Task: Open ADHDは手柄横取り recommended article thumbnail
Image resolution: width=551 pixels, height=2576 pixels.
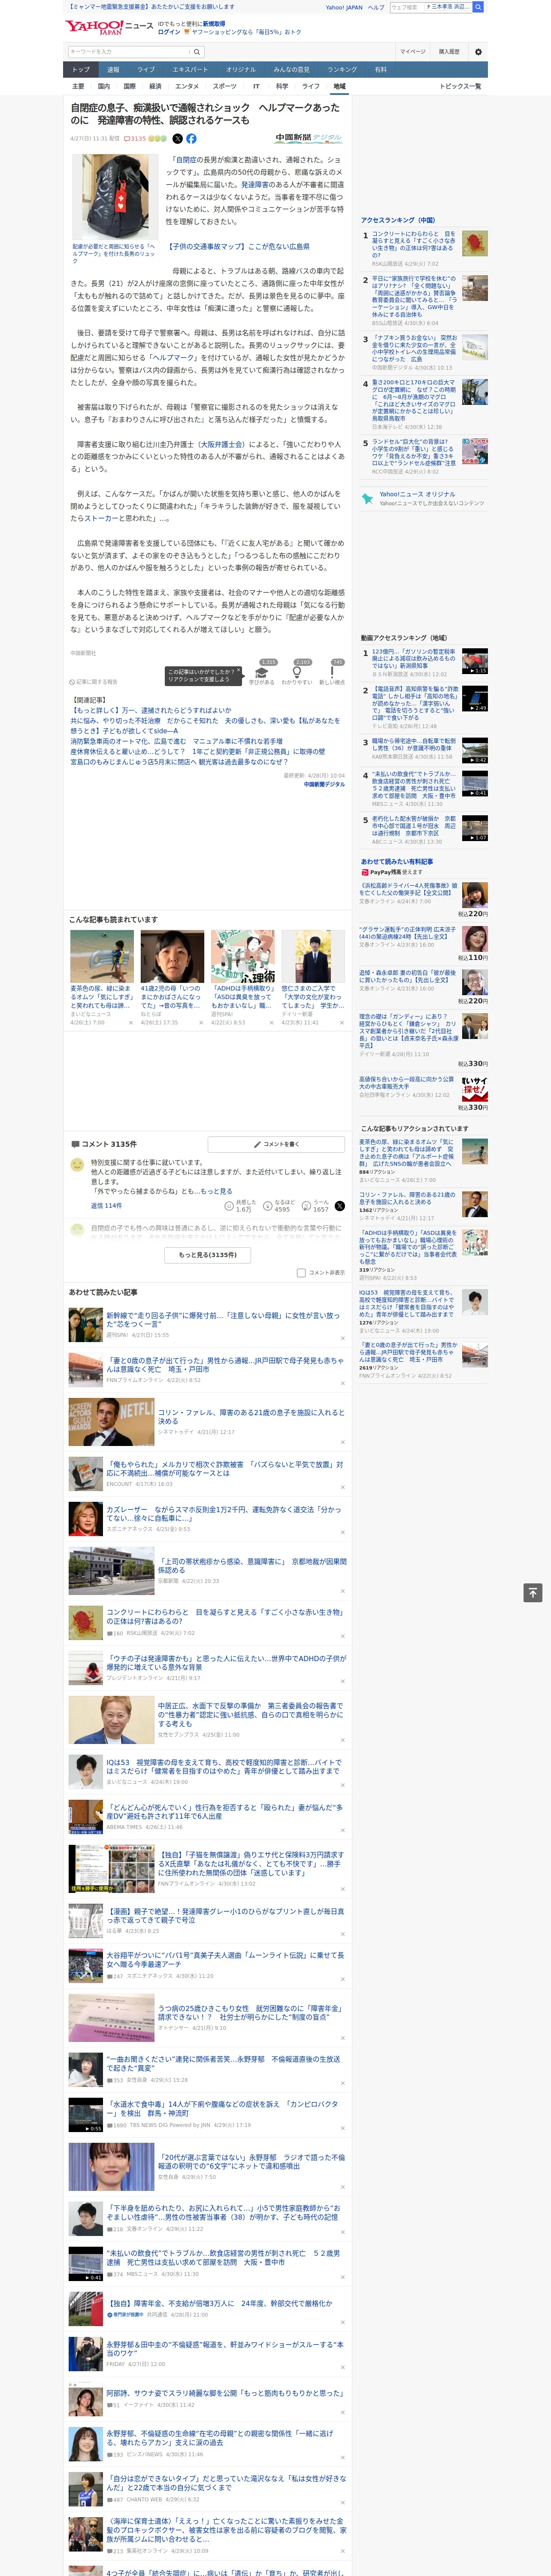Action: click(x=242, y=957)
